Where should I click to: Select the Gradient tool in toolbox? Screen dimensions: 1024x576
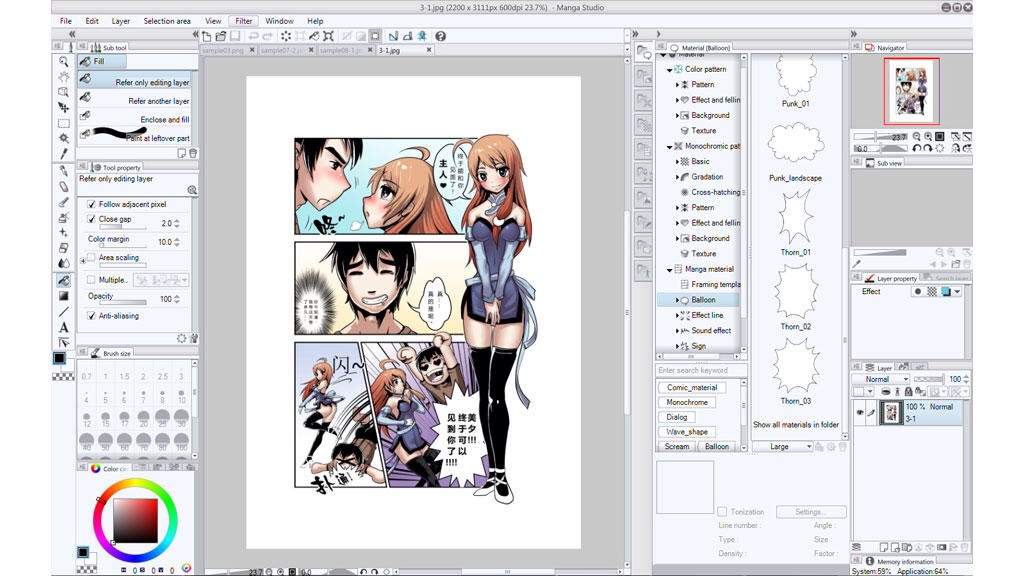click(63, 296)
